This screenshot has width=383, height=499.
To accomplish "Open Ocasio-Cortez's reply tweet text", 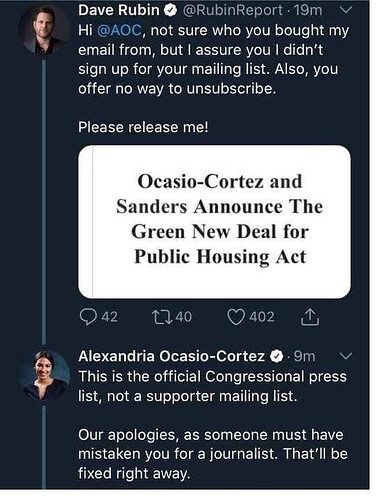I will [213, 425].
